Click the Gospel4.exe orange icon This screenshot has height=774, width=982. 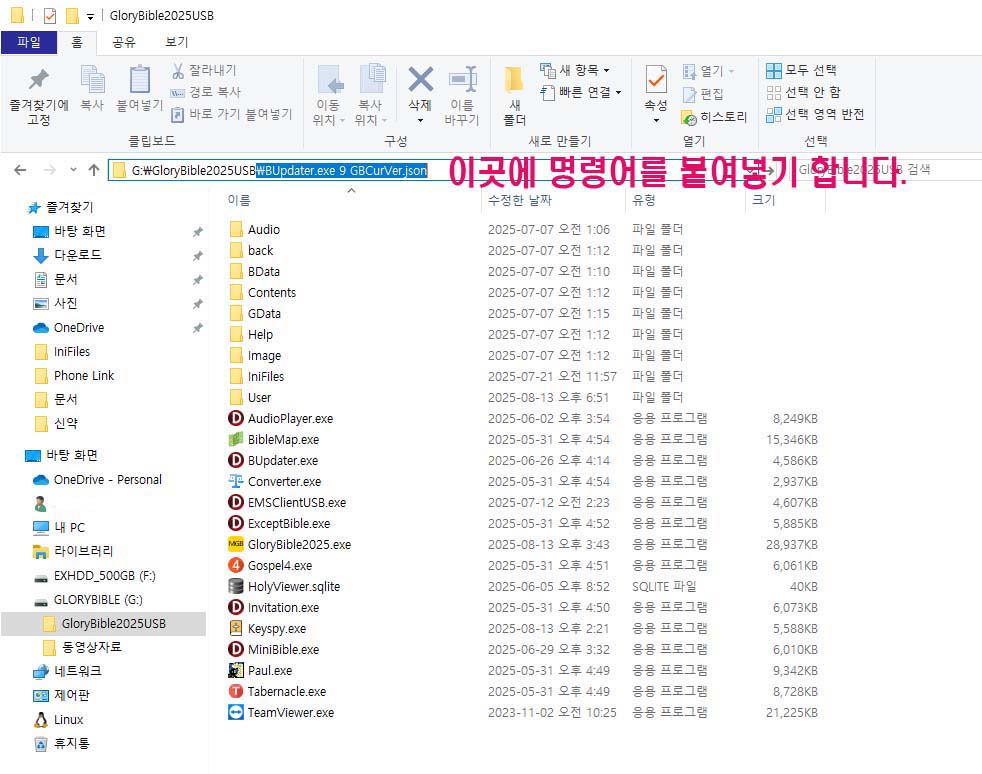click(235, 565)
